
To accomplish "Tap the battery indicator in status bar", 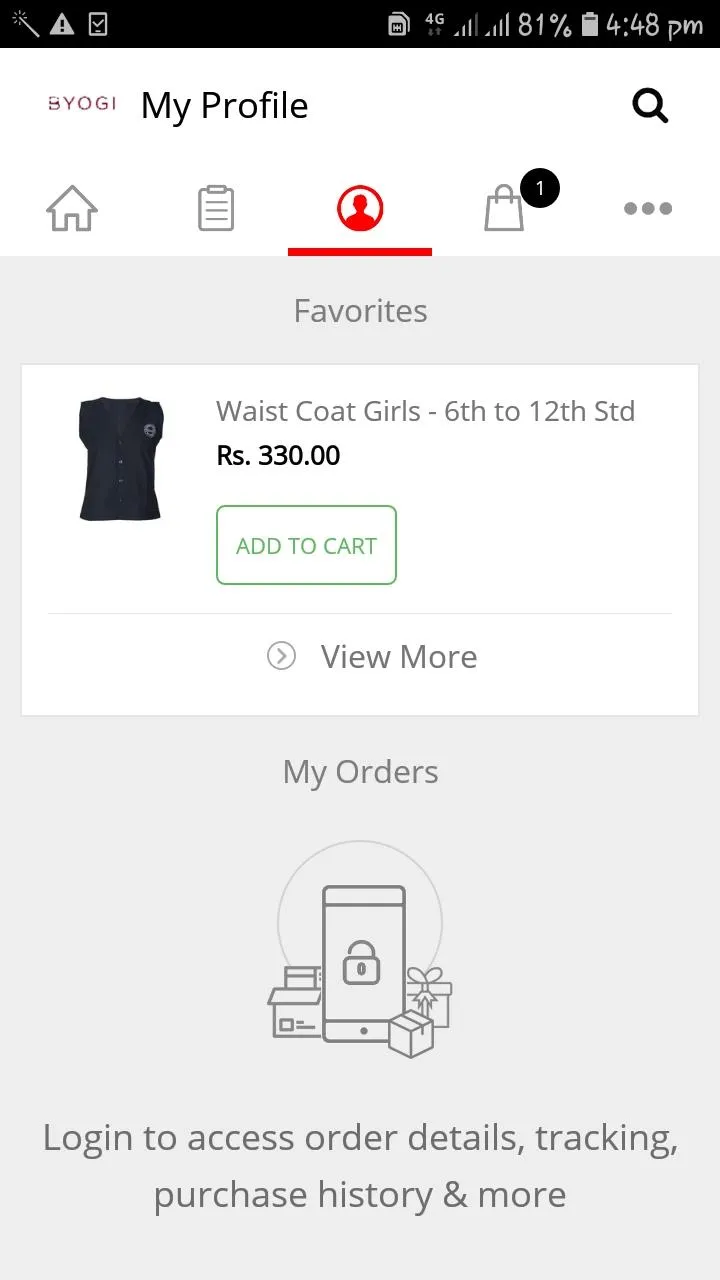I will coord(590,24).
